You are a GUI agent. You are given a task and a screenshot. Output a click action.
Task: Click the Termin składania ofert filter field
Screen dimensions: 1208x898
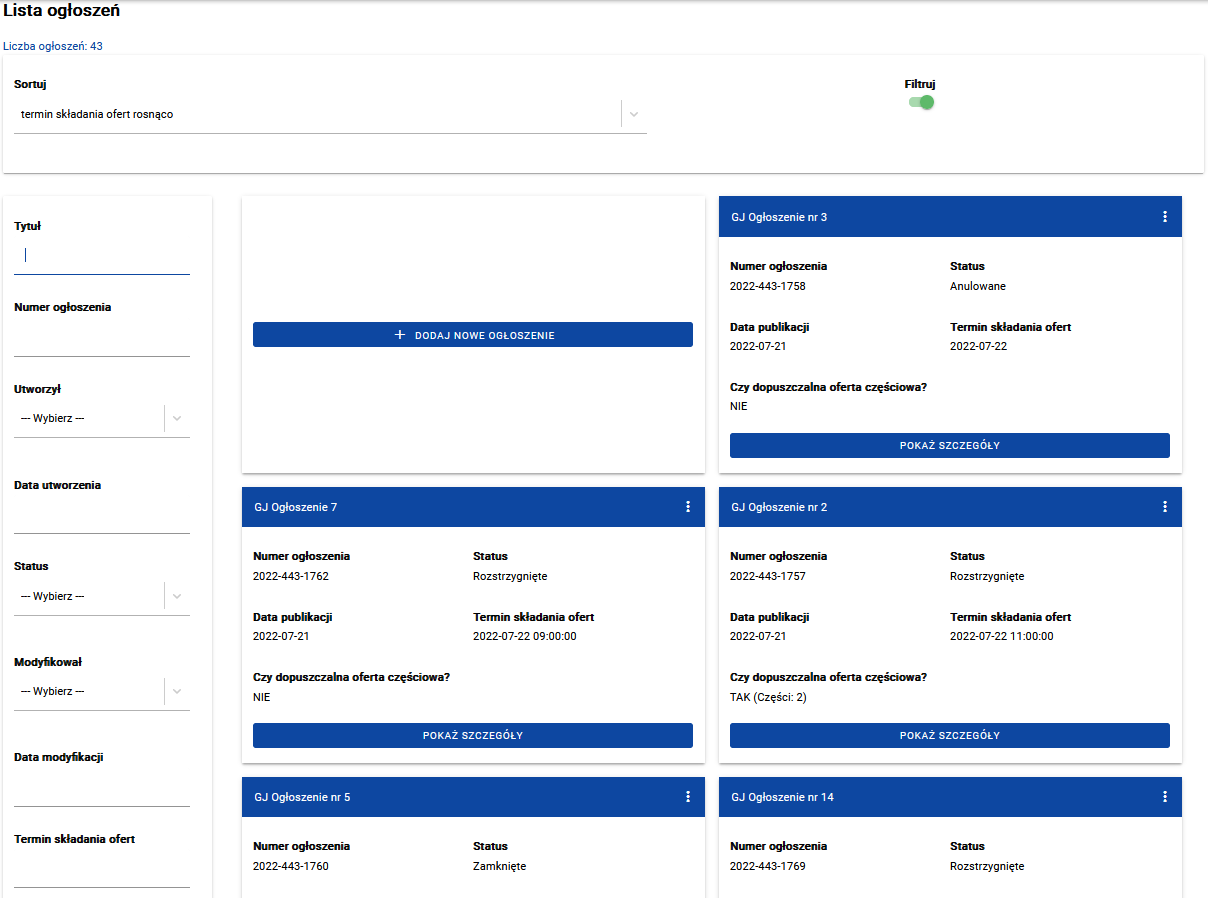point(102,871)
